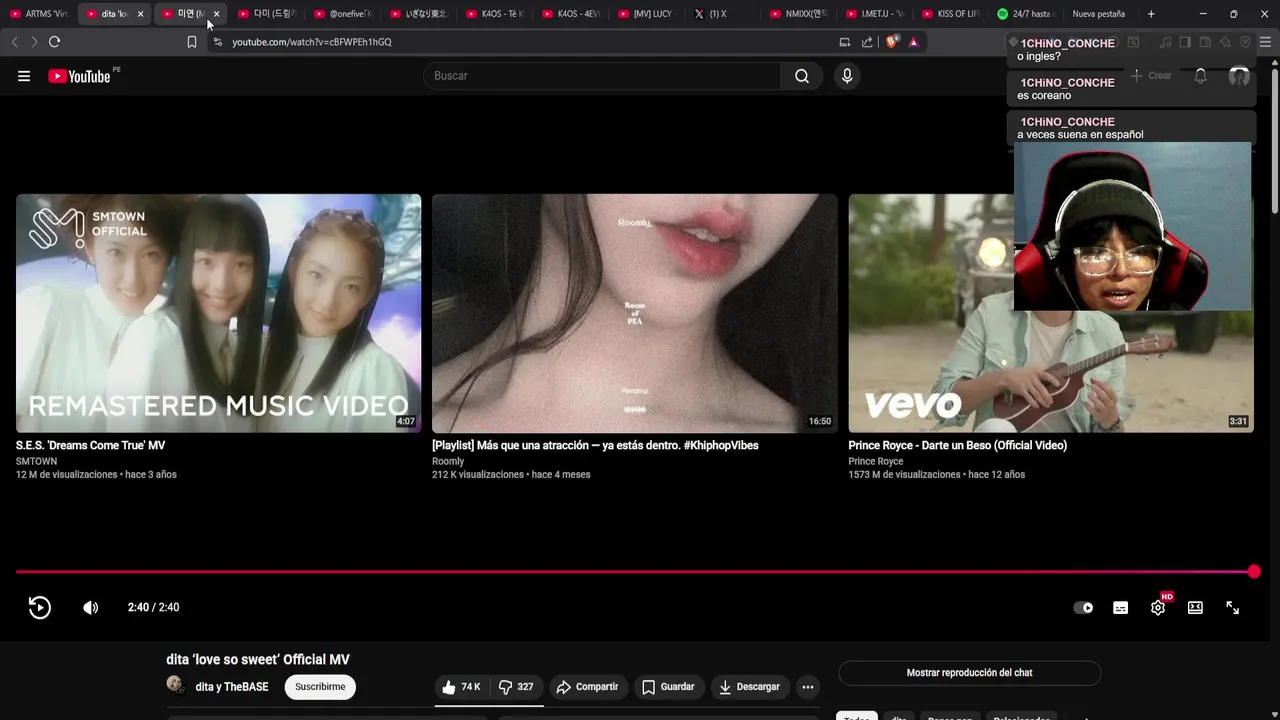Screen dimensions: 1280x720
Task: Play the S.E.S. 'Dreams Come True' MV thumbnail
Action: click(218, 313)
